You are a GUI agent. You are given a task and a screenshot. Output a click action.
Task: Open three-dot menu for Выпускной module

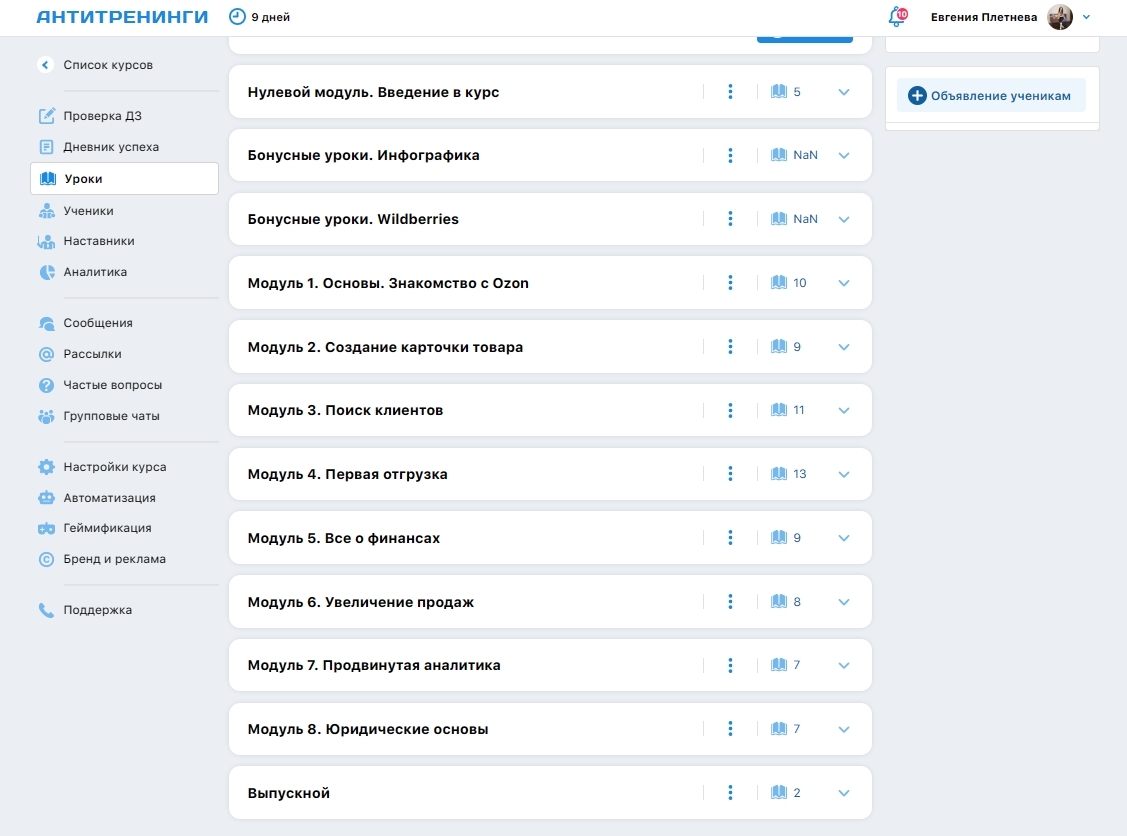[731, 793]
